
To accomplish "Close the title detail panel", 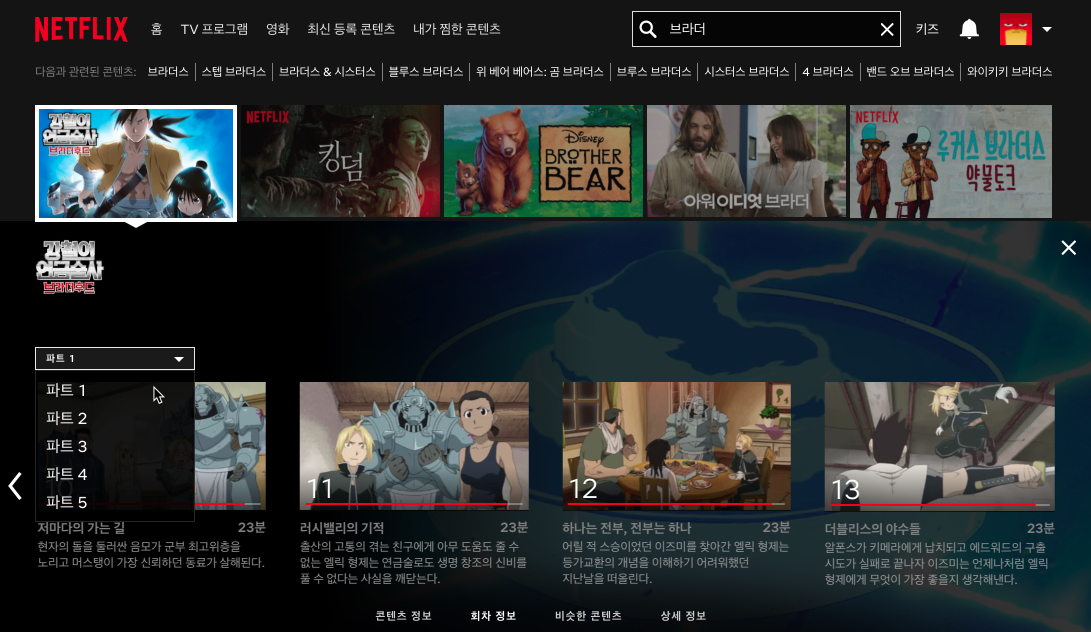I will 1069,248.
